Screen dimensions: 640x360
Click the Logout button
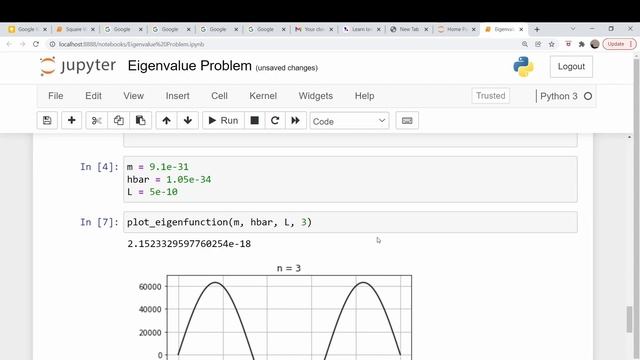click(x=571, y=67)
